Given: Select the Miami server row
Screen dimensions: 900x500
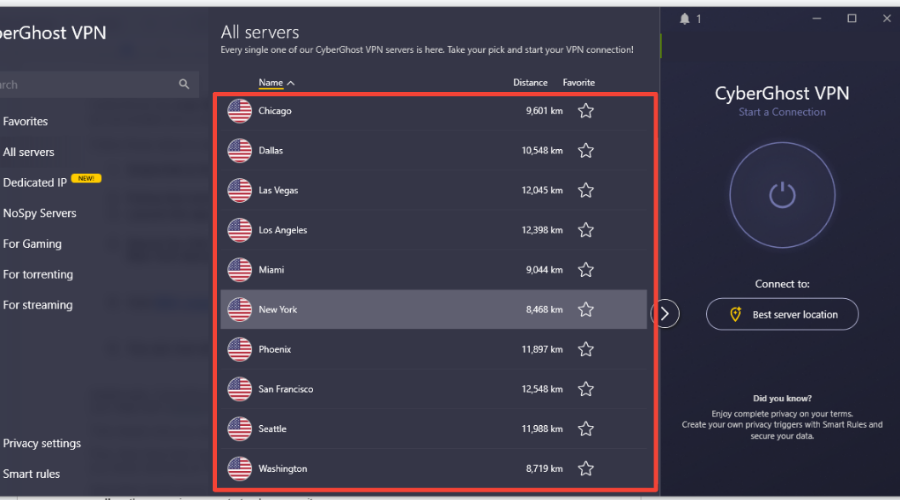Looking at the screenshot, I should [433, 270].
